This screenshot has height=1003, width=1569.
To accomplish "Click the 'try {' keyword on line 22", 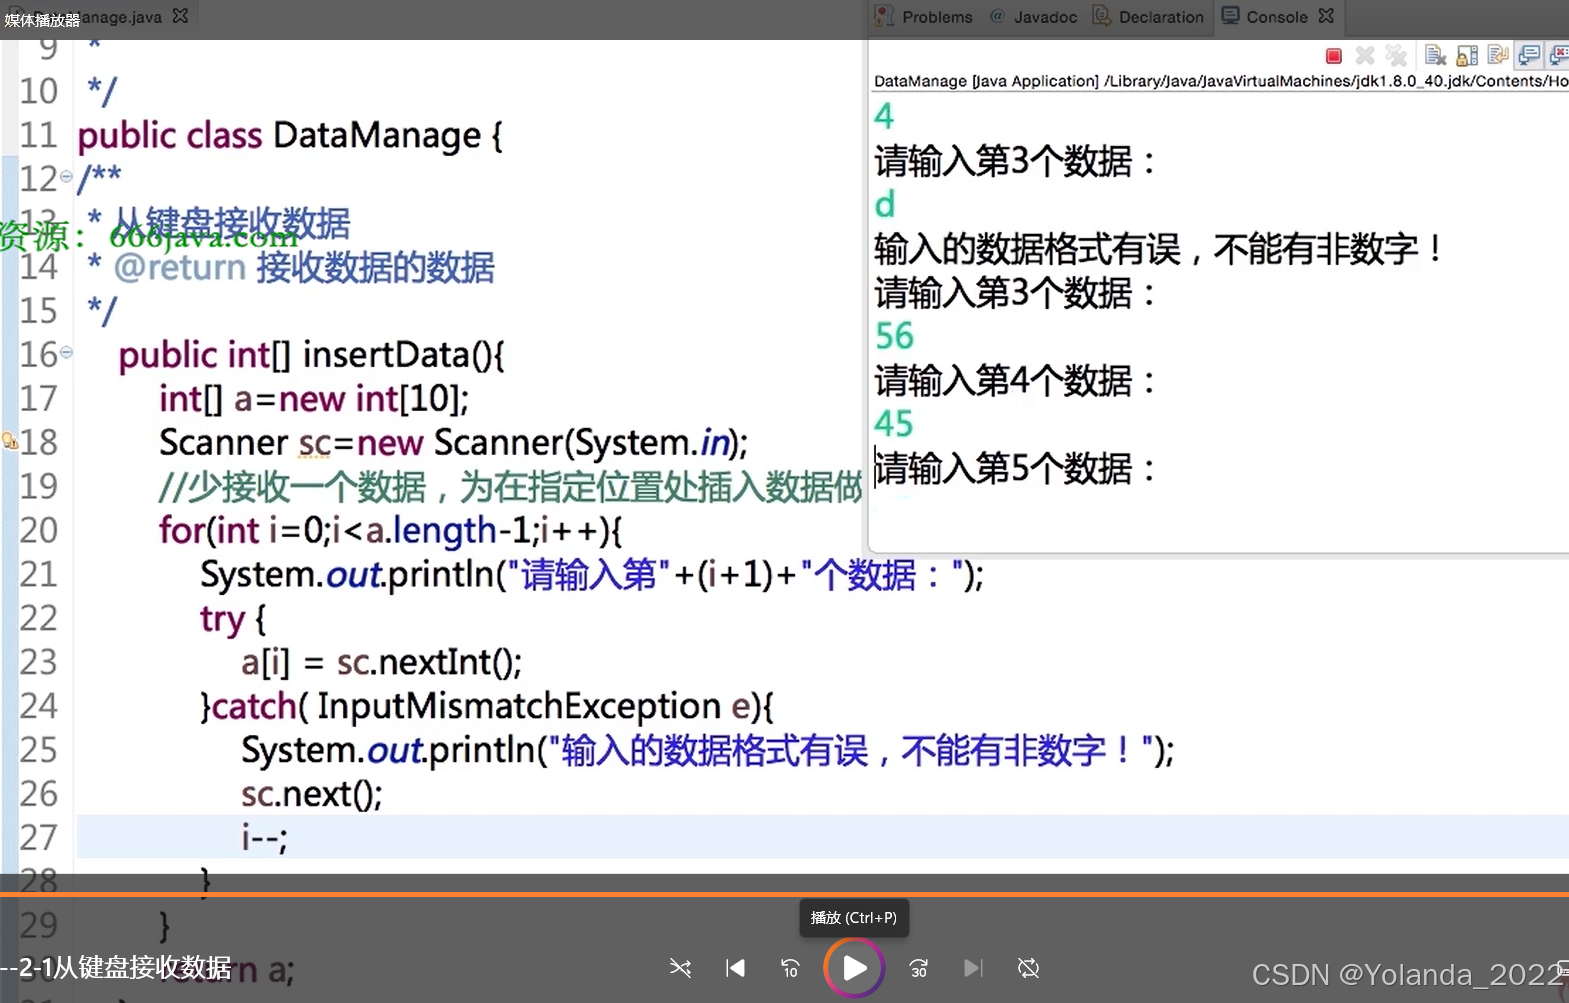I will [233, 619].
